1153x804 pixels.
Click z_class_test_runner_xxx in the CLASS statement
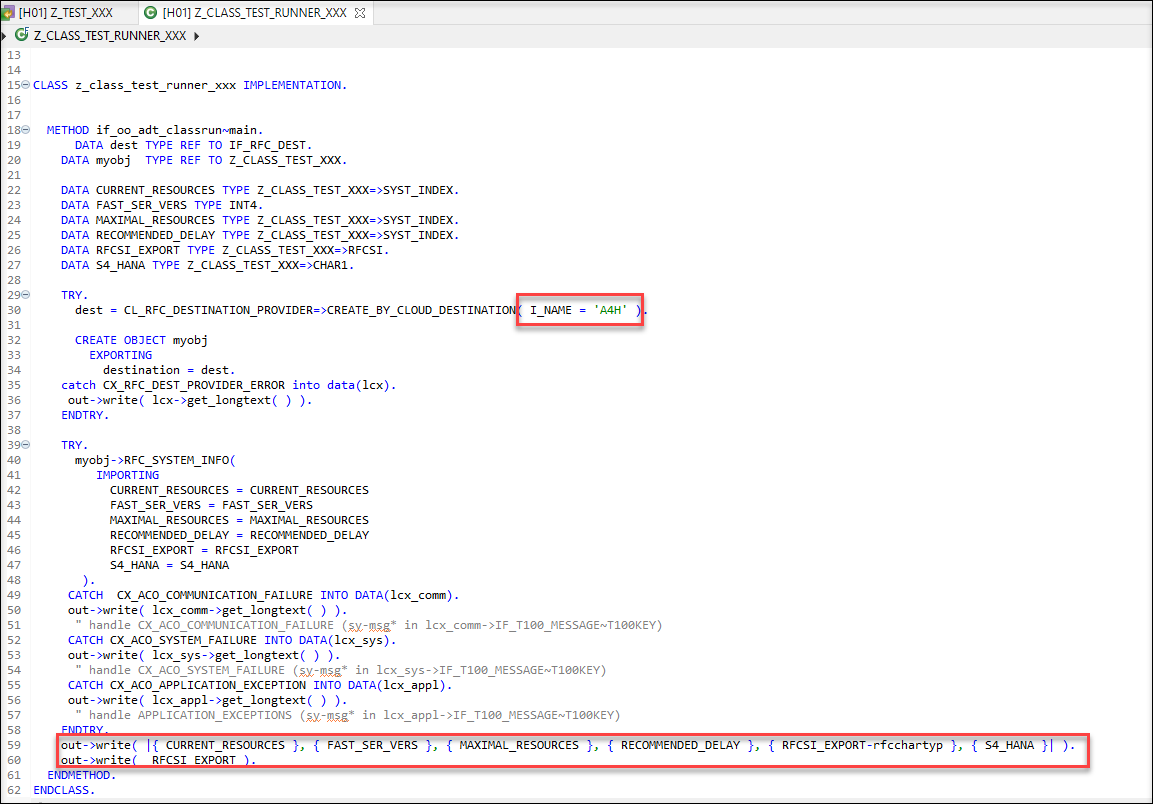point(156,85)
